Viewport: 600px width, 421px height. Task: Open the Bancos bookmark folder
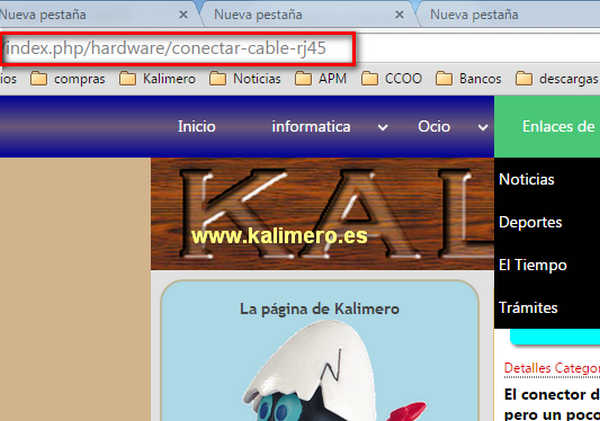[x=468, y=79]
